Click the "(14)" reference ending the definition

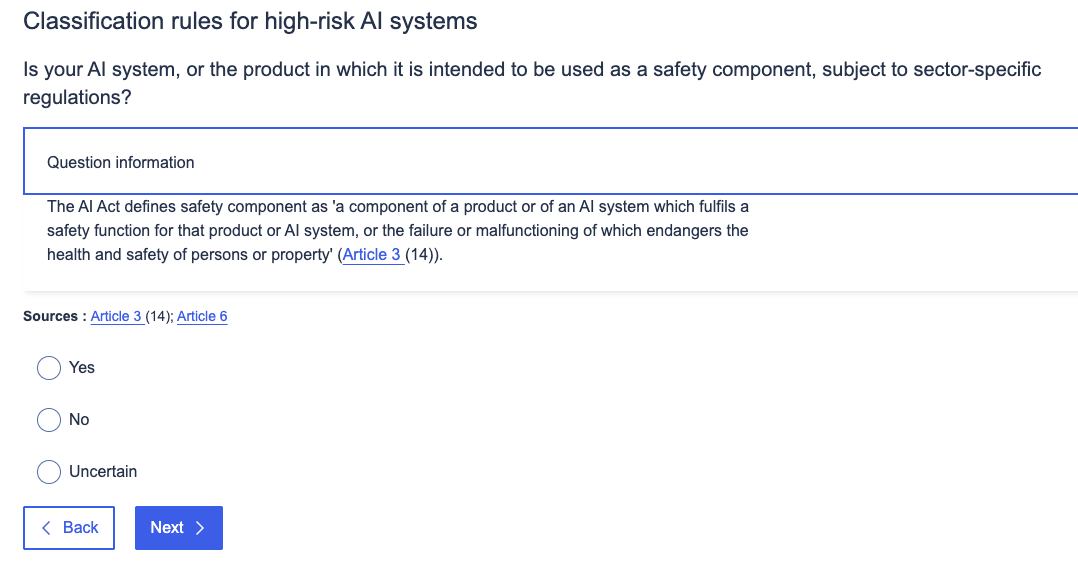tap(421, 255)
